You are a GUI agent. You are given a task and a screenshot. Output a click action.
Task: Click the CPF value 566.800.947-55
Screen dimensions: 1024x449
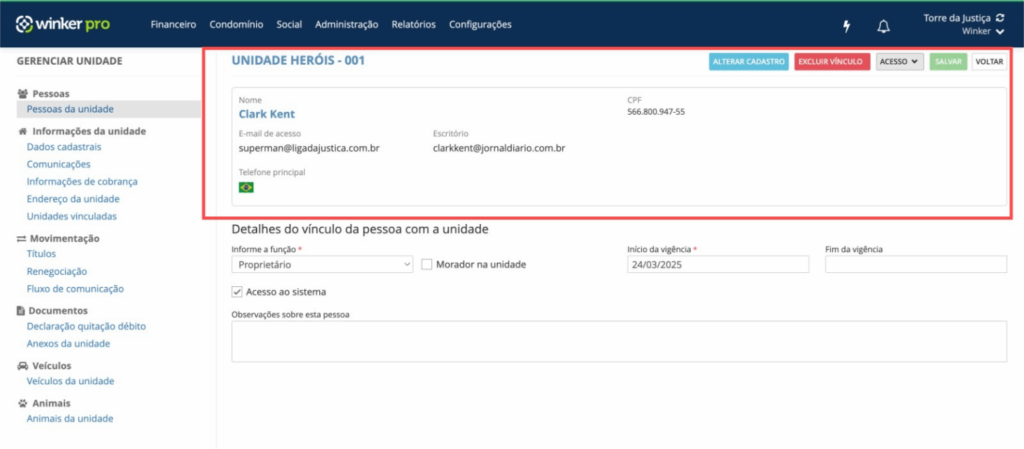coord(656,112)
